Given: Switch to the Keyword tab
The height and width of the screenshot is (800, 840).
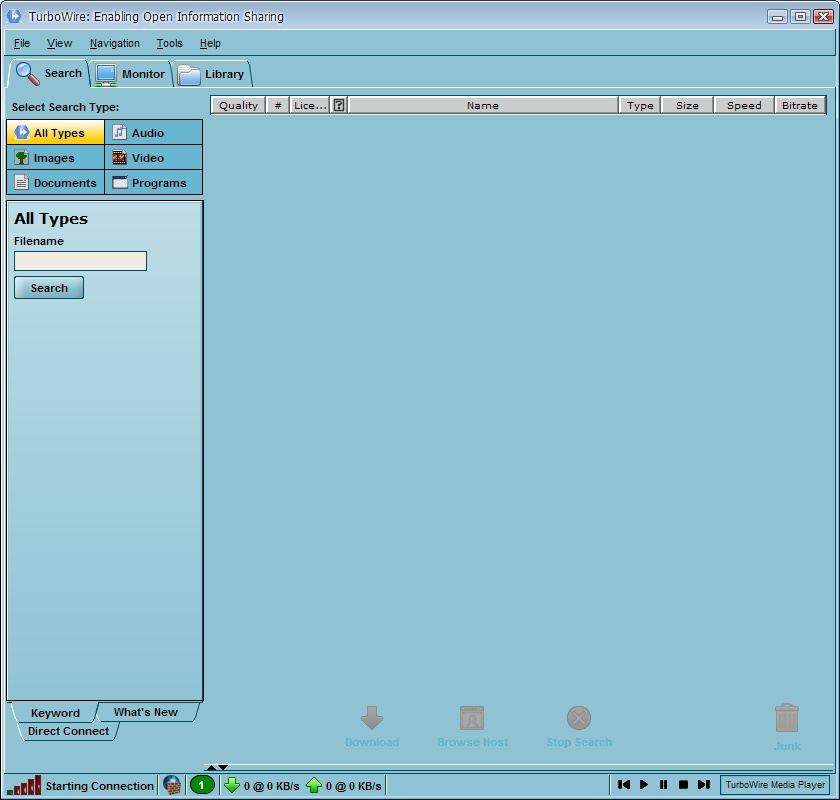Looking at the screenshot, I should [55, 713].
